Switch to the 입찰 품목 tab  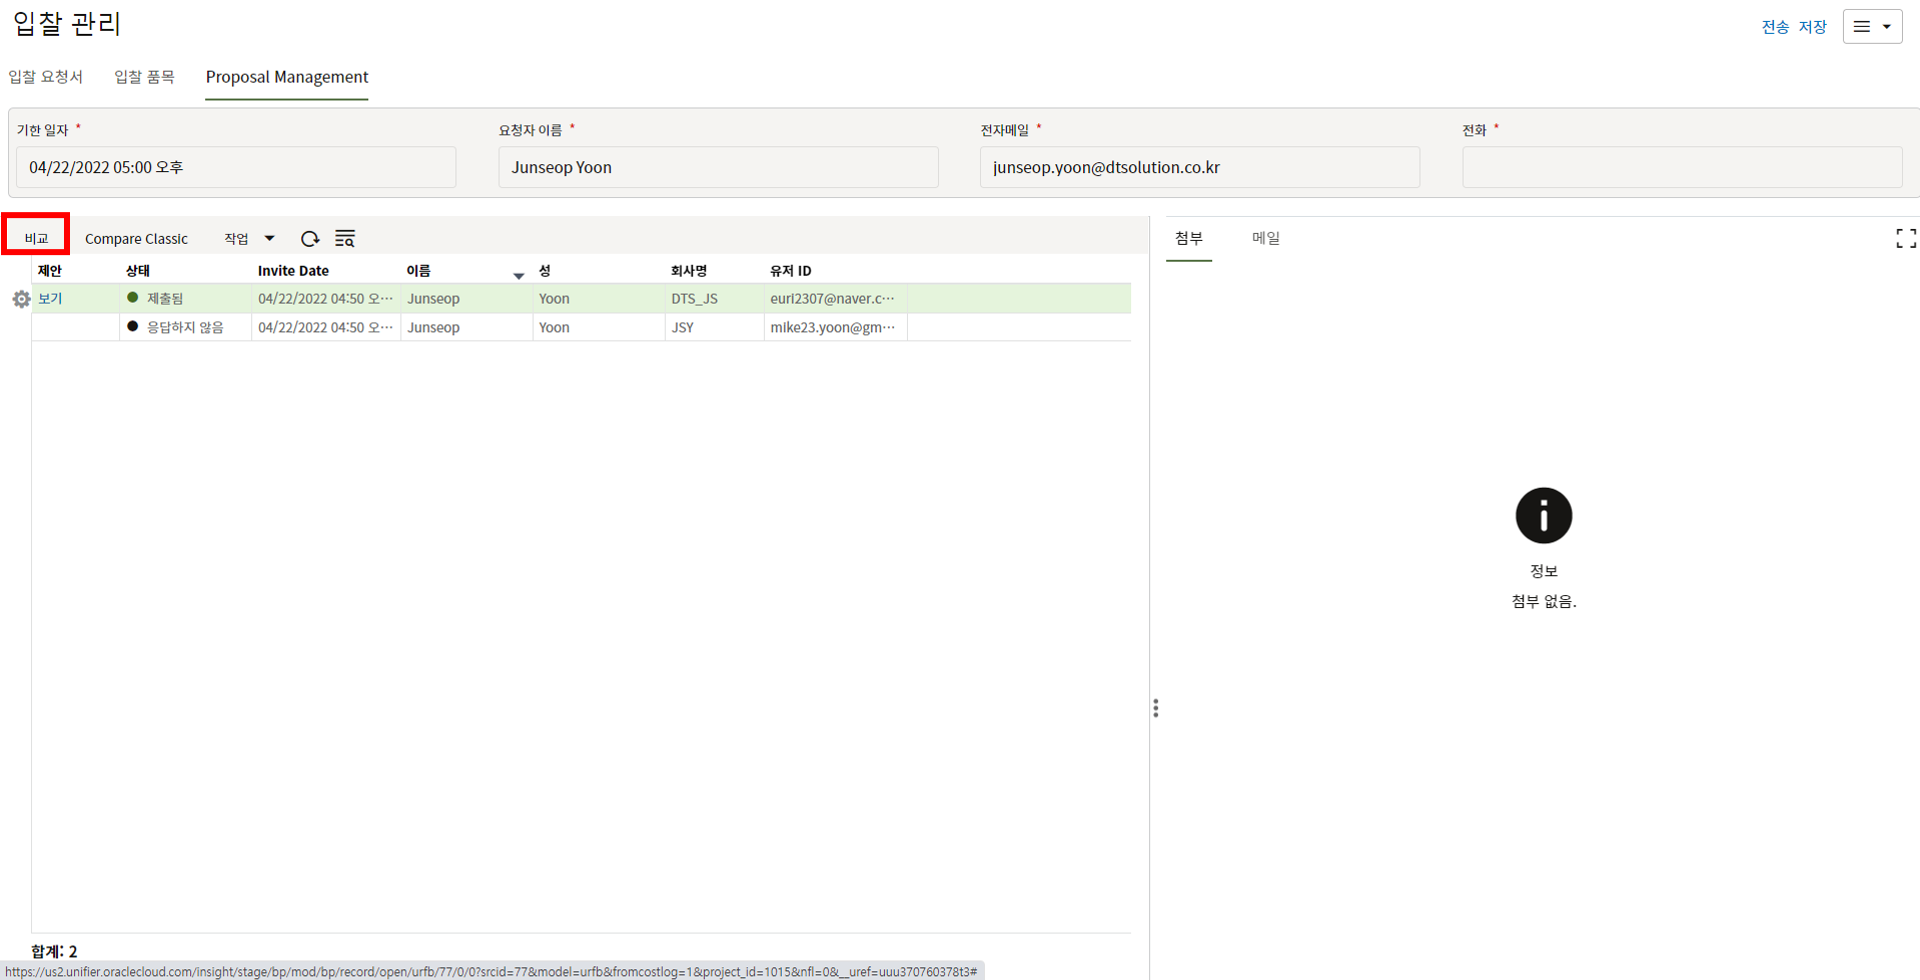pyautogui.click(x=144, y=77)
